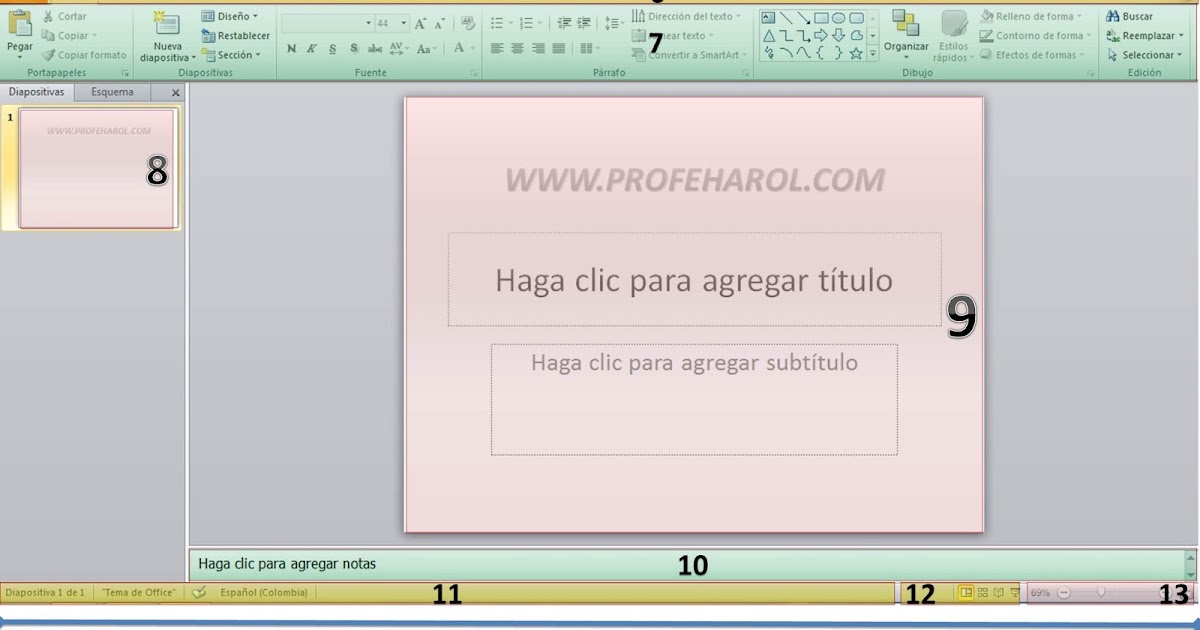The height and width of the screenshot is (630, 1200).
Task: Select the rounded rectangle shape
Action: pos(856,17)
